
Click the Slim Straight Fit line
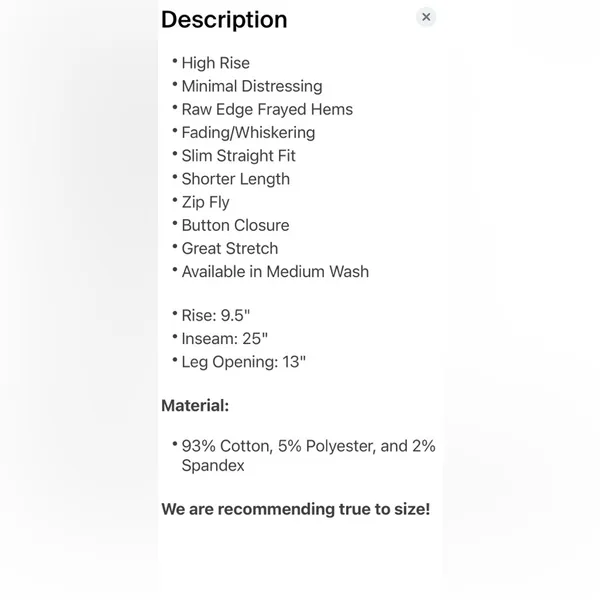pos(238,156)
